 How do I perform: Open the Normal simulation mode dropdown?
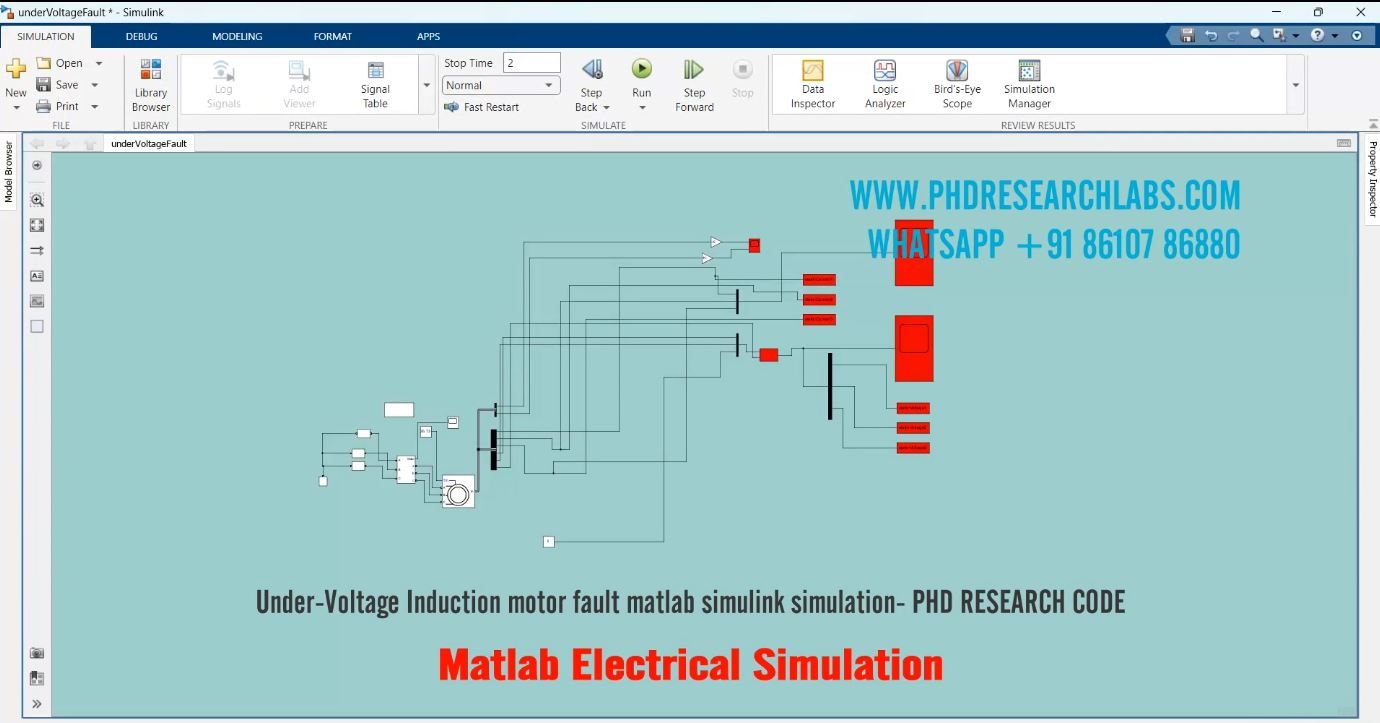tap(501, 85)
